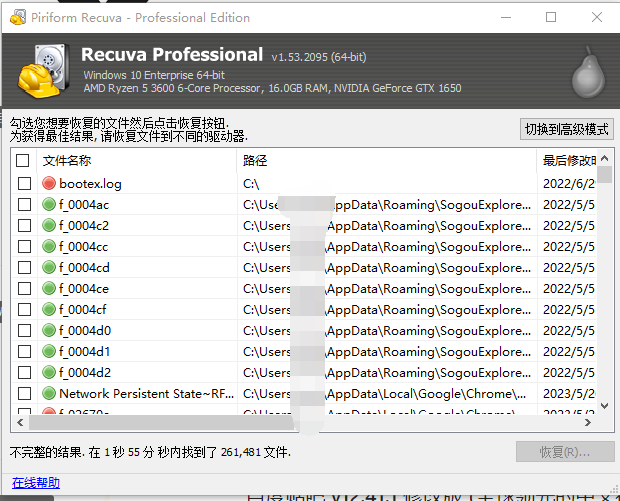The image size is (620, 501).
Task: Select the bootex.log file name
Action: coord(90,184)
